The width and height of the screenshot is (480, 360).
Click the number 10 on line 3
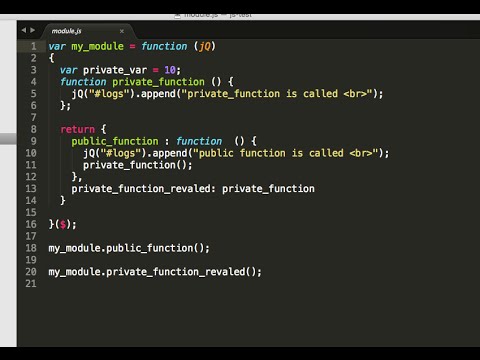(x=170, y=70)
